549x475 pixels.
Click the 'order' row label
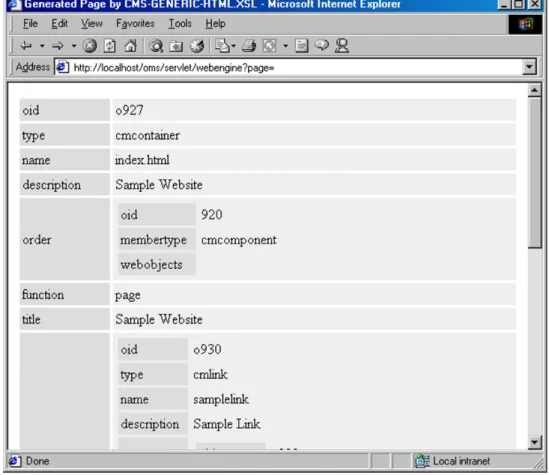click(37, 240)
